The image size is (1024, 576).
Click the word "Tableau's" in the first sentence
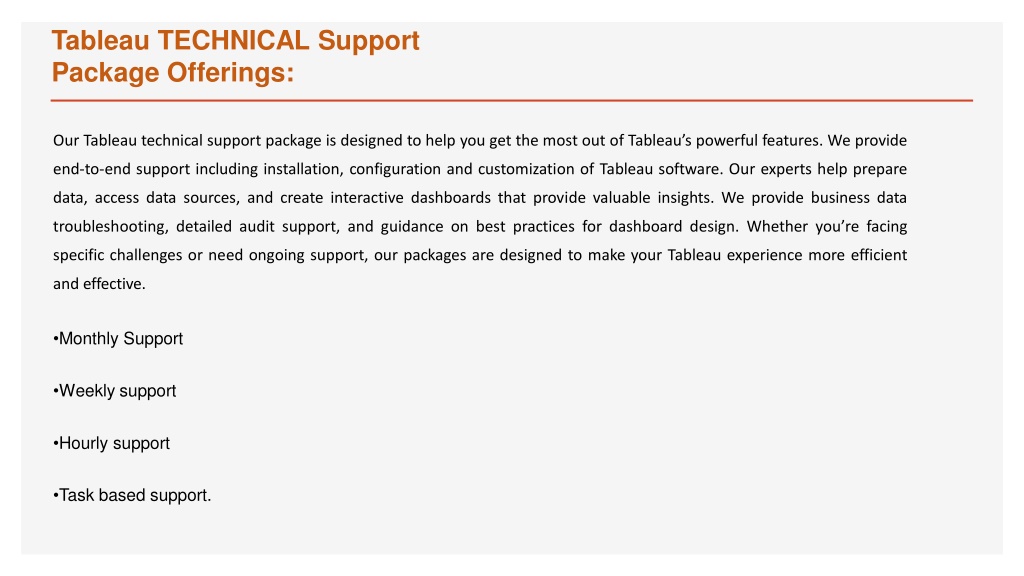click(x=659, y=140)
